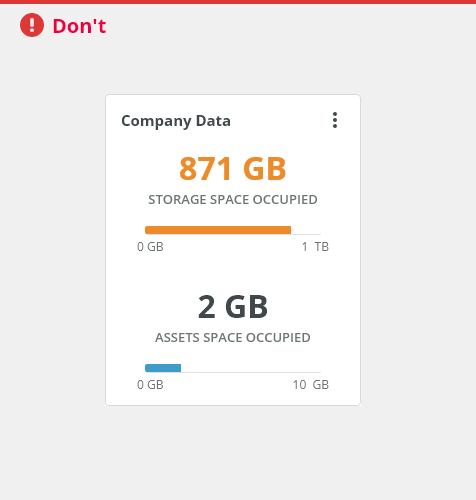This screenshot has height=500, width=476.
Task: Click the orange storage progress bar
Action: (218, 230)
